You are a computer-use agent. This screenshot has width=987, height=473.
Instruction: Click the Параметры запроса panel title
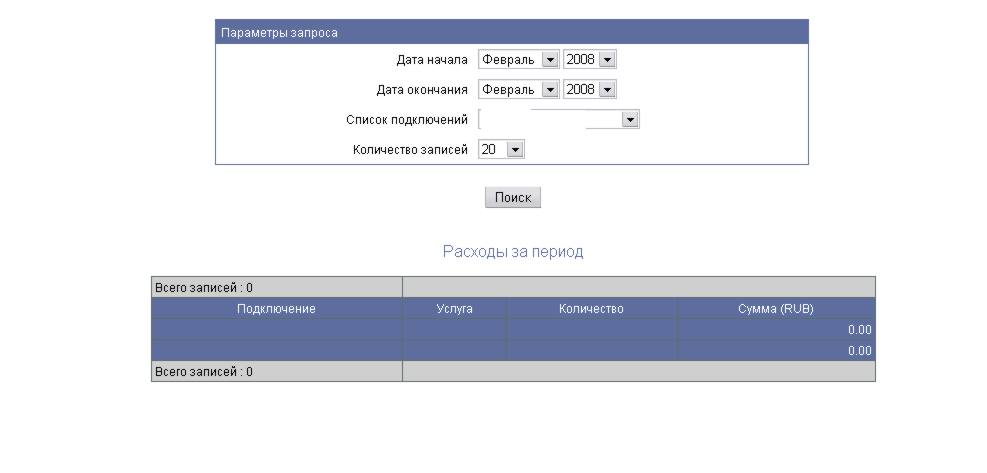click(x=279, y=33)
